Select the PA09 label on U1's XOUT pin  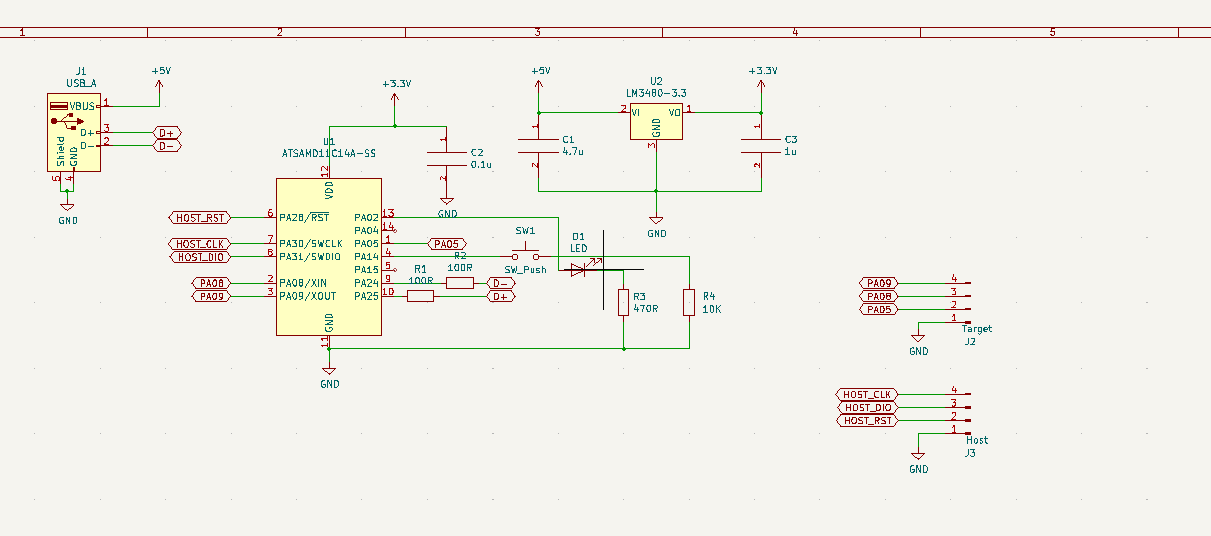coord(211,296)
